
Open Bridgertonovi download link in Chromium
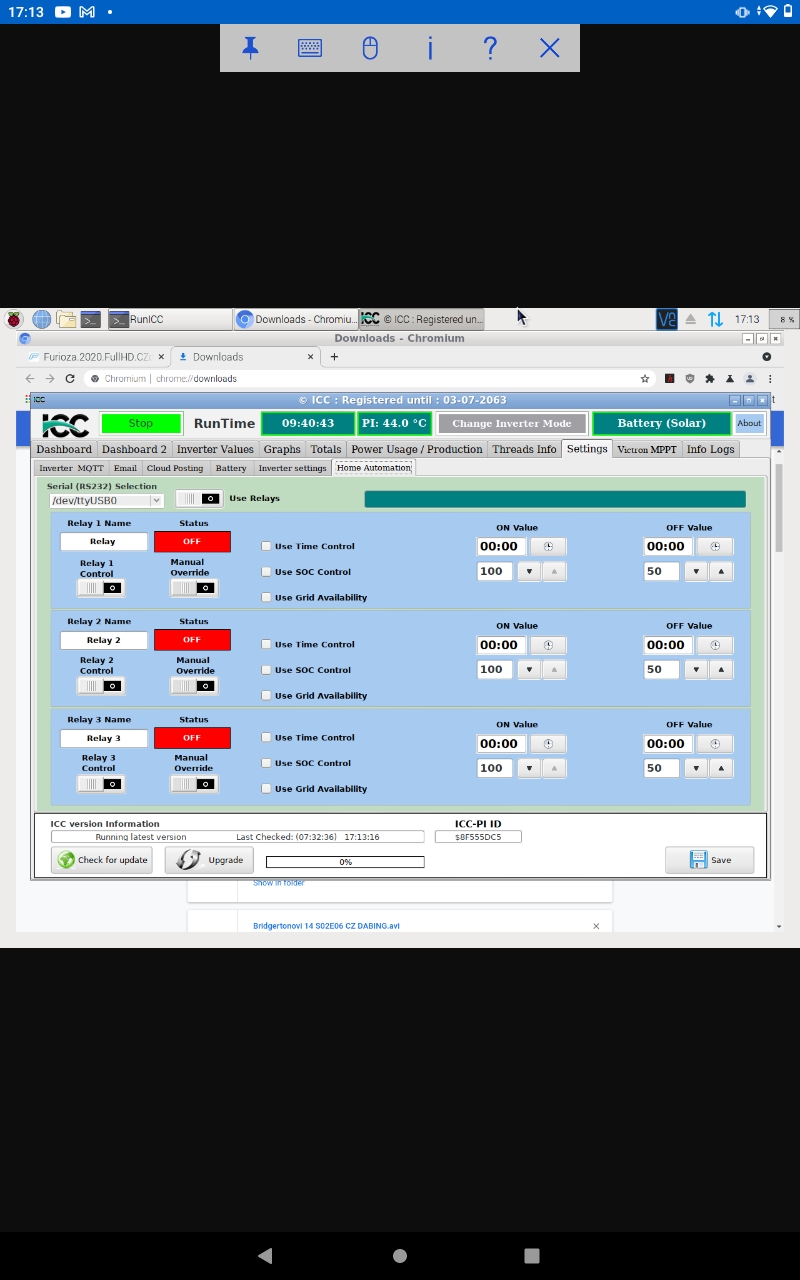click(326, 926)
